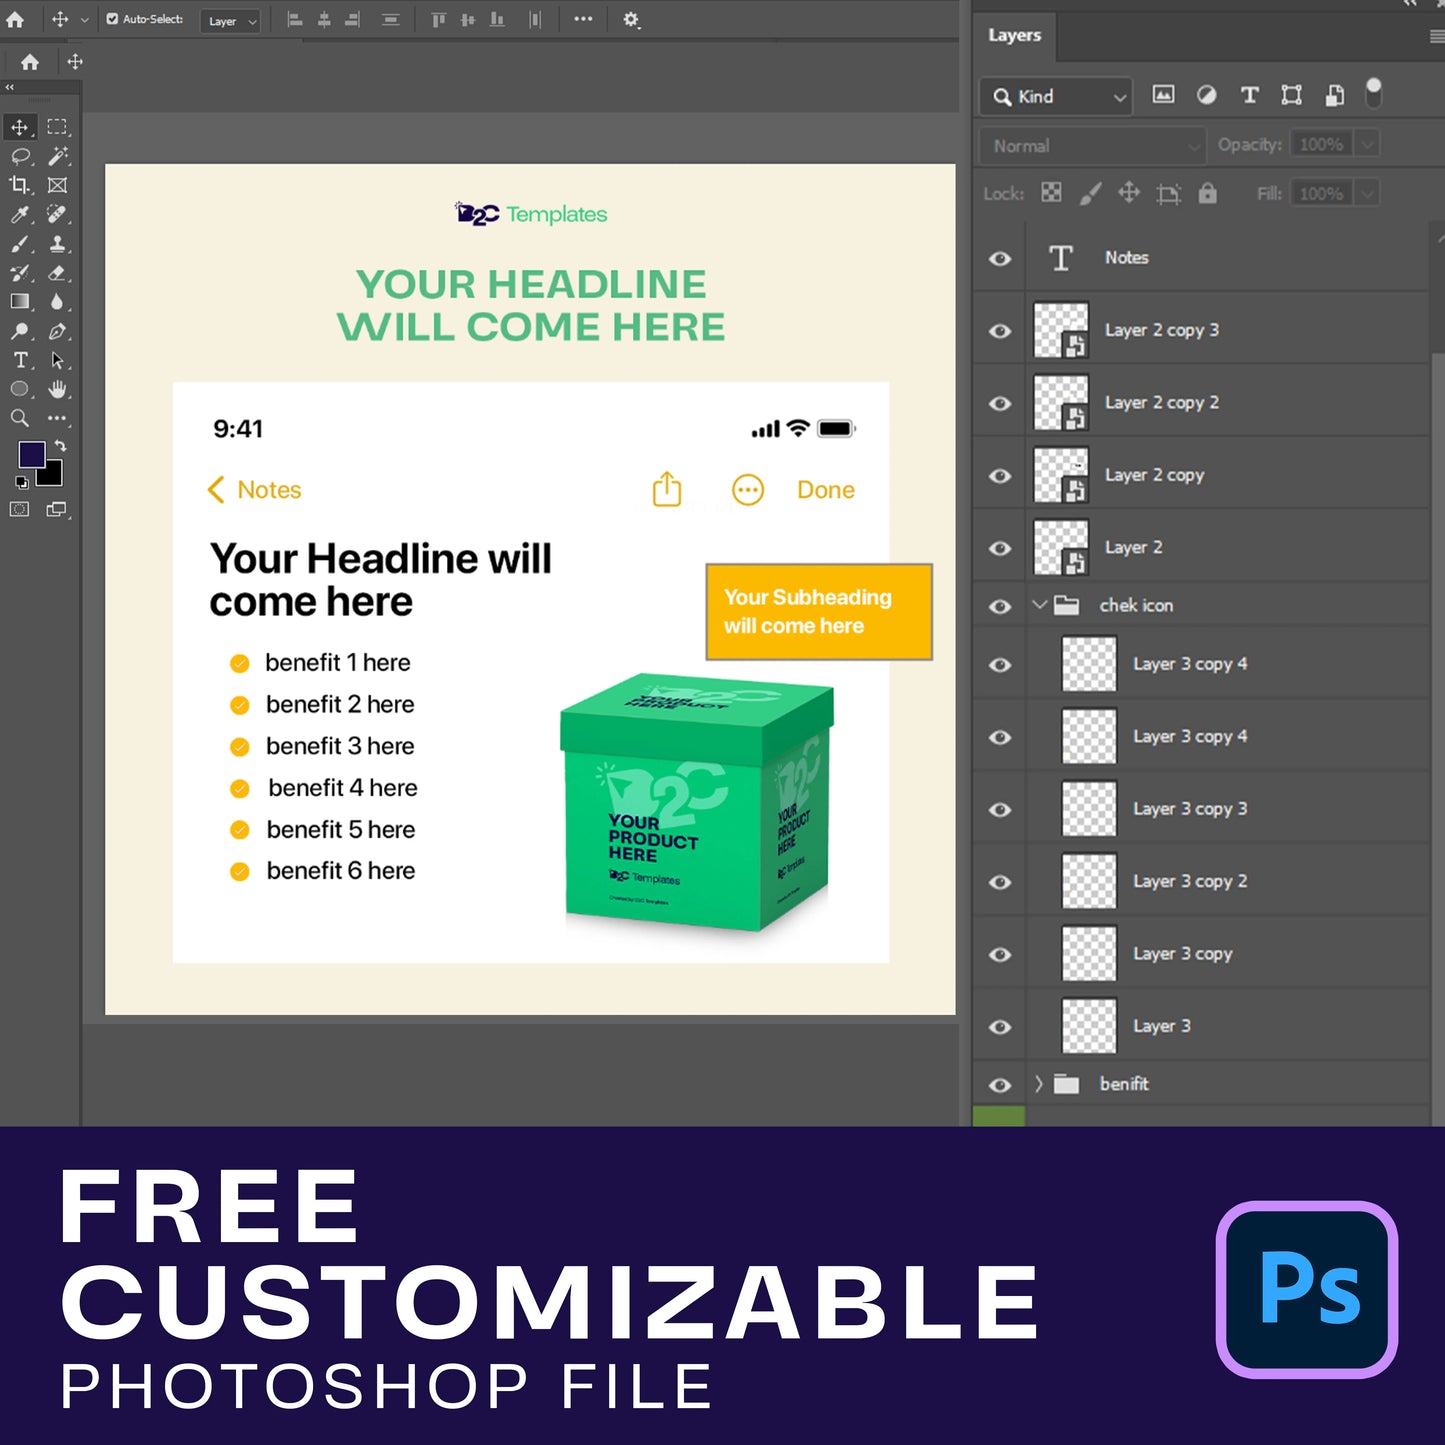The width and height of the screenshot is (1445, 1445).
Task: Select the Clone Stamp tool
Action: pyautogui.click(x=58, y=243)
